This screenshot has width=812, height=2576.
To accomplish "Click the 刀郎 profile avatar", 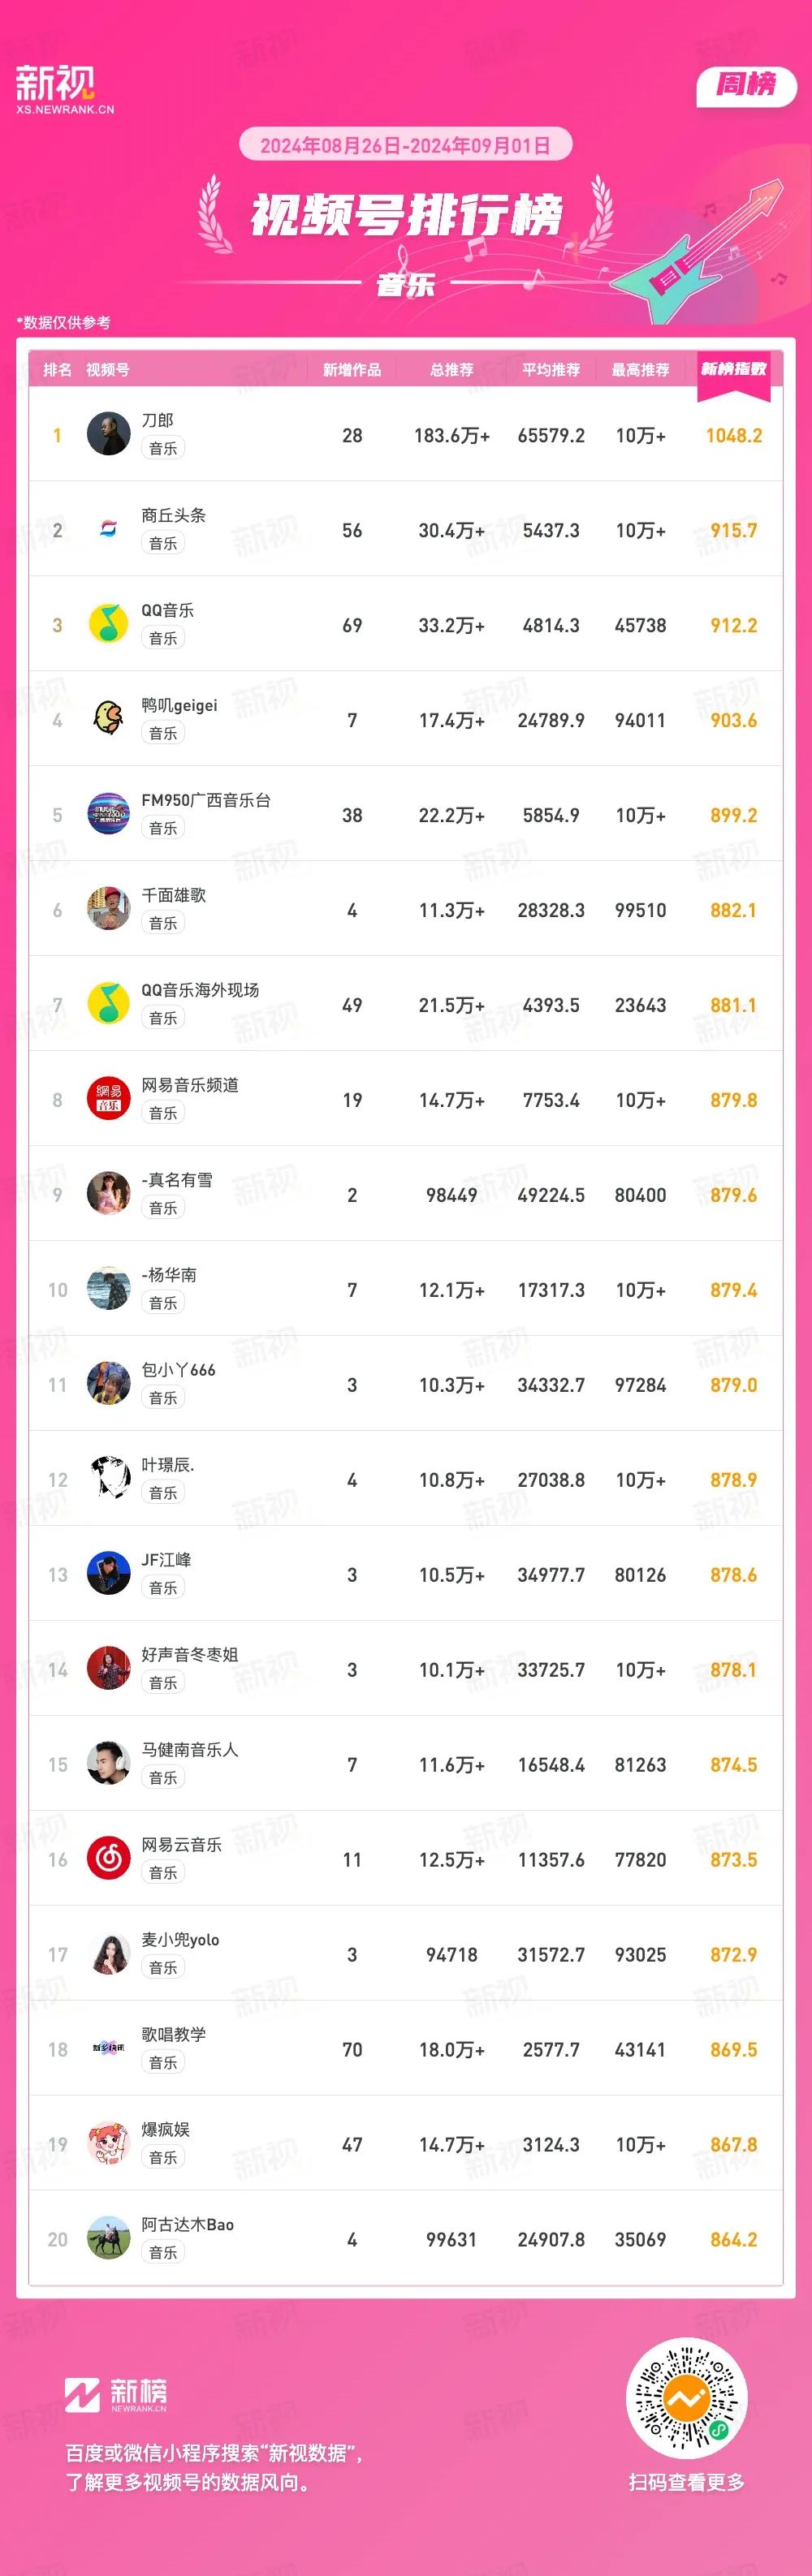I will coord(108,434).
